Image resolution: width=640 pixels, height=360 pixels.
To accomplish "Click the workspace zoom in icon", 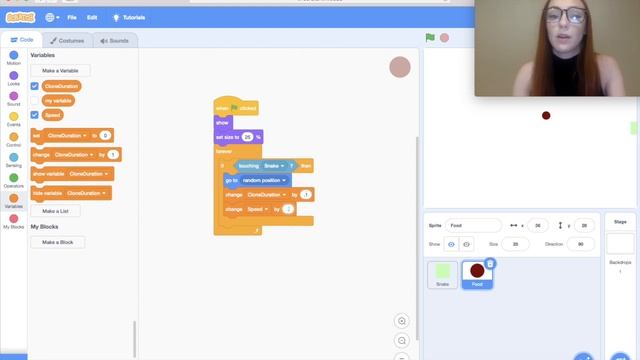I will pyautogui.click(x=402, y=321).
